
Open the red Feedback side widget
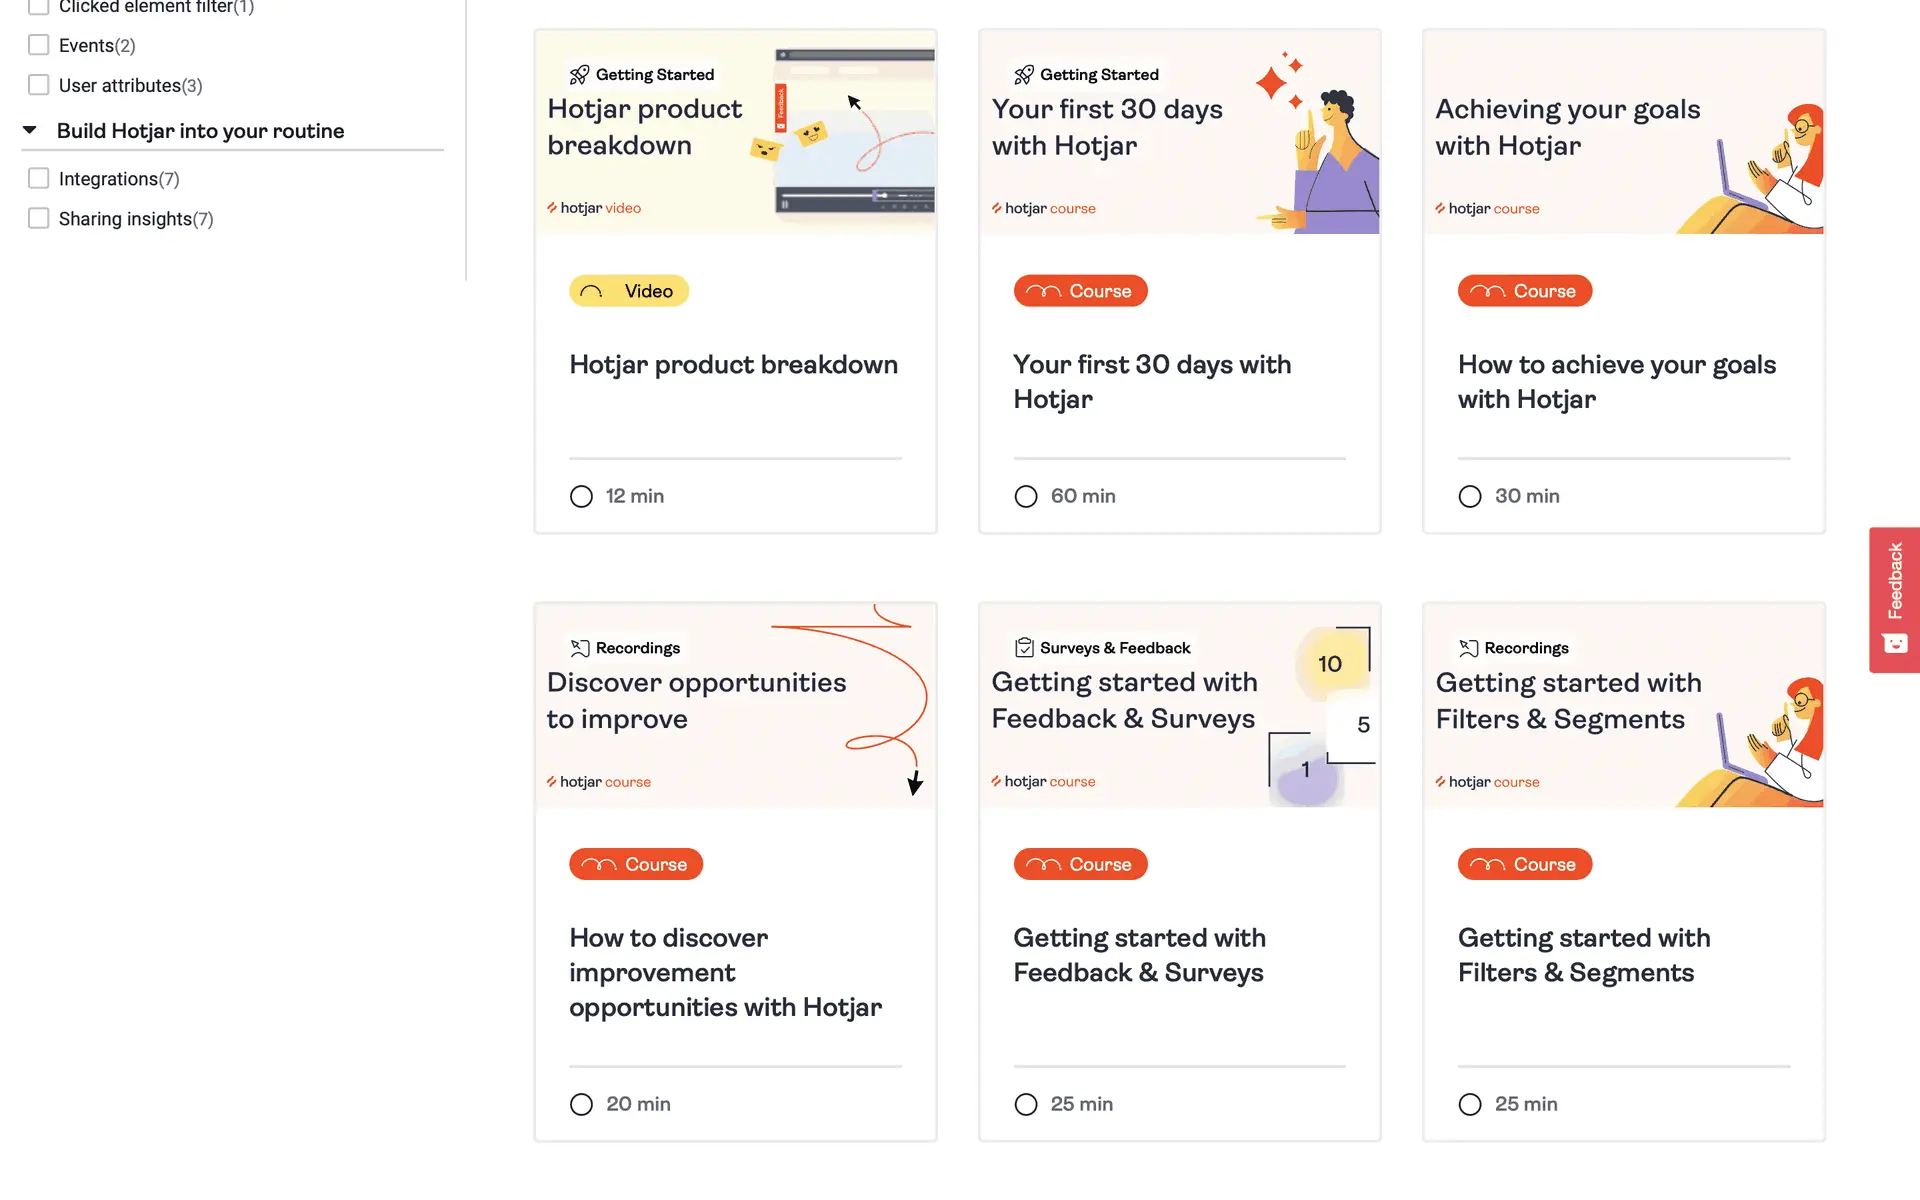1894,599
